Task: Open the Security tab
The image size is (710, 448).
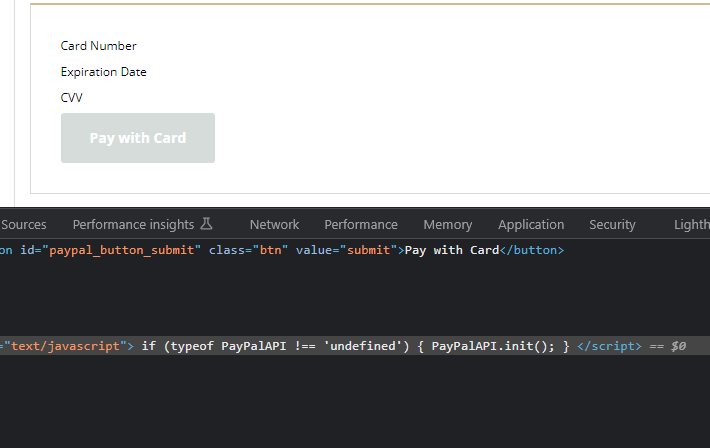Action: 612,225
